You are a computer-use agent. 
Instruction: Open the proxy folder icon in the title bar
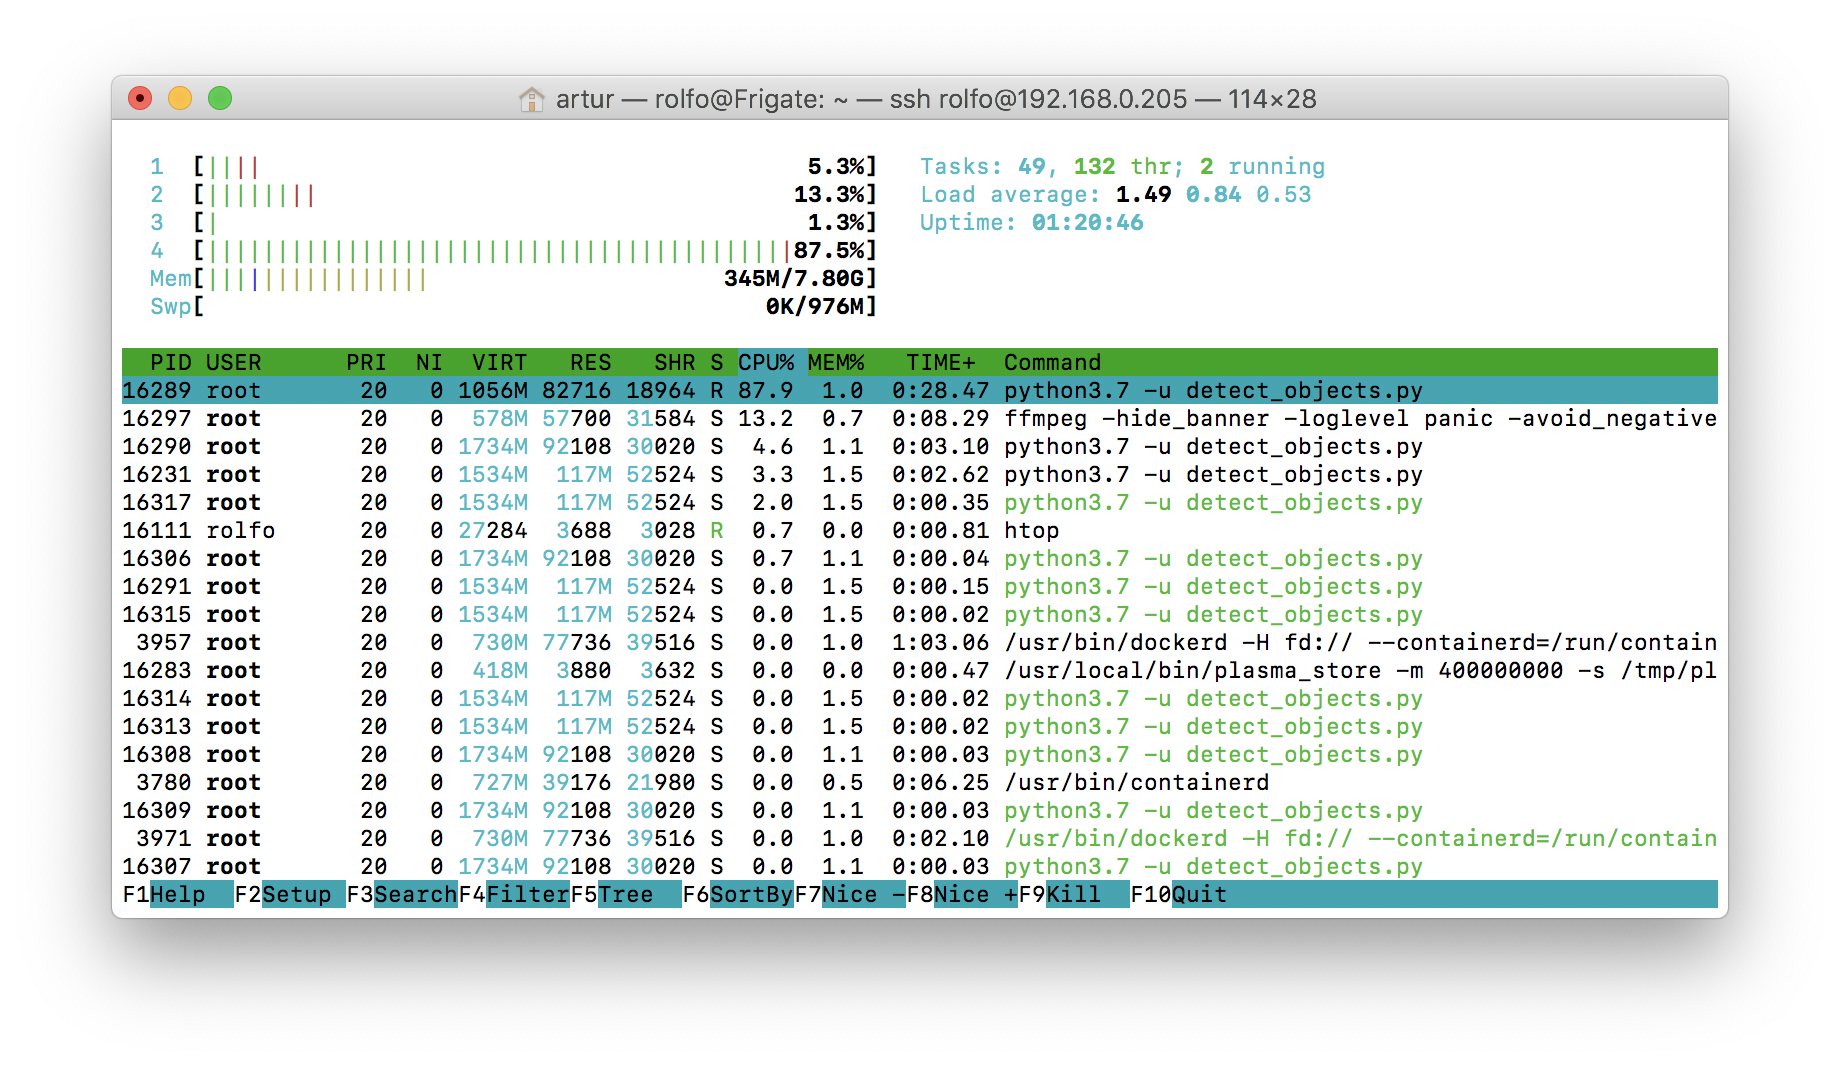pos(531,99)
